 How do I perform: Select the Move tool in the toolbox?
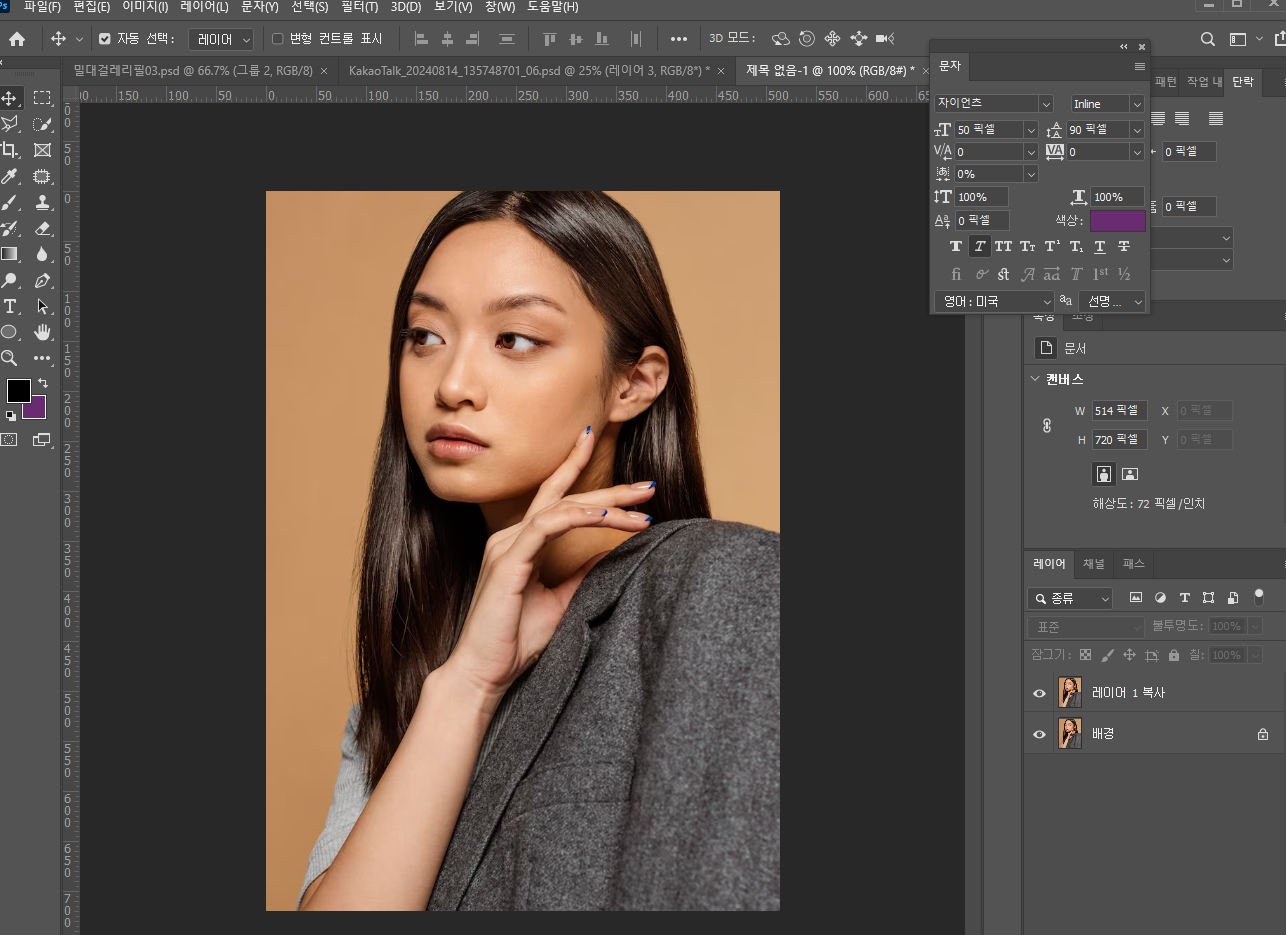point(10,98)
